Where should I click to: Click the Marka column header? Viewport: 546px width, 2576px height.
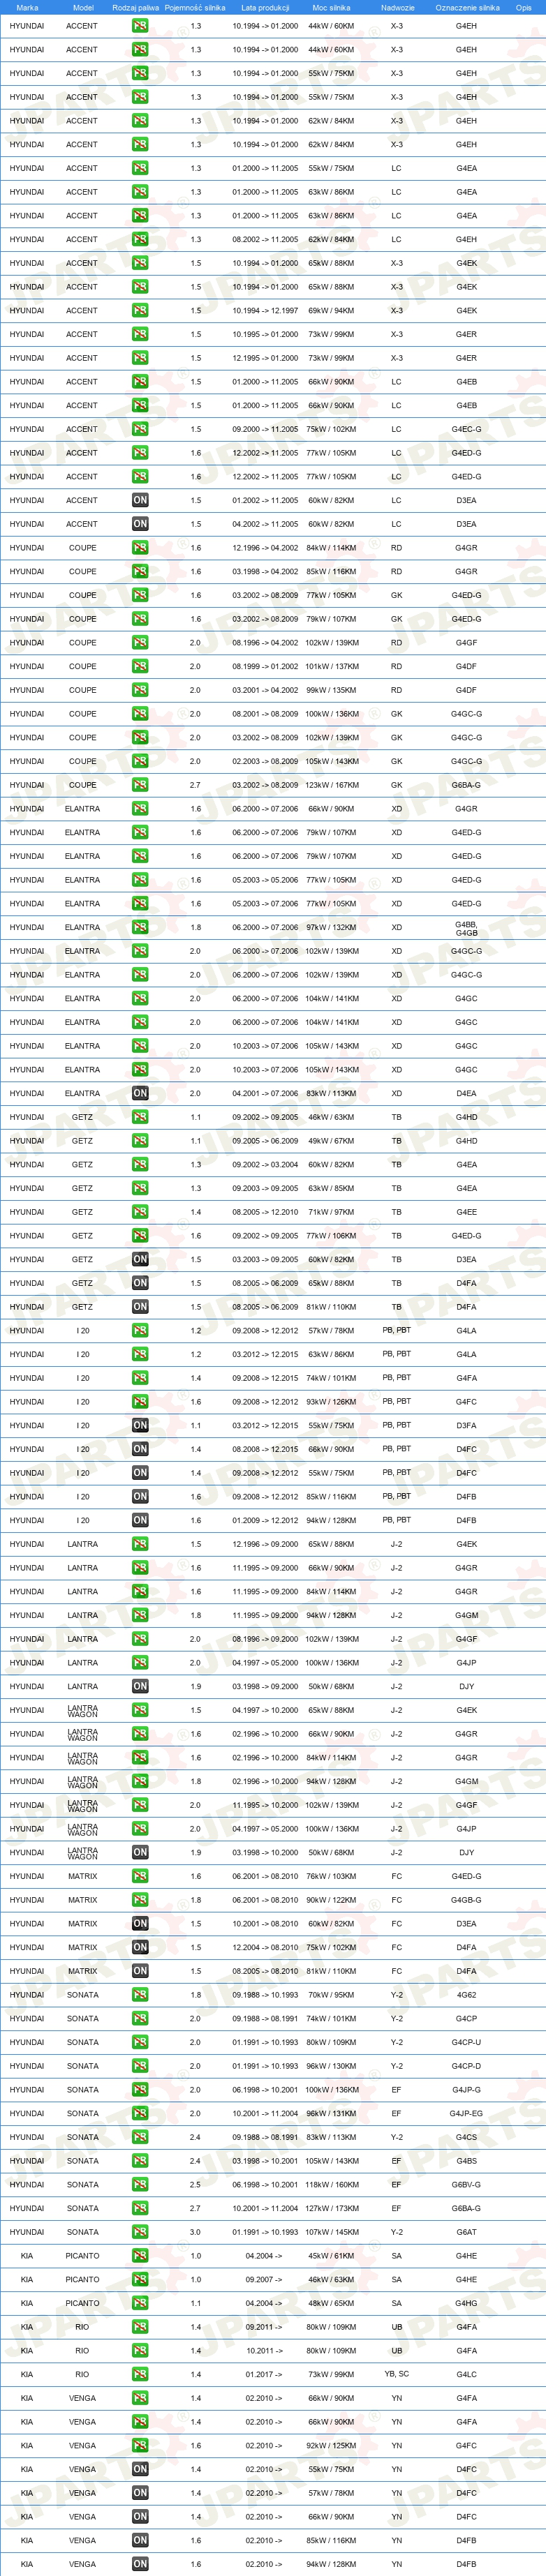coord(27,7)
